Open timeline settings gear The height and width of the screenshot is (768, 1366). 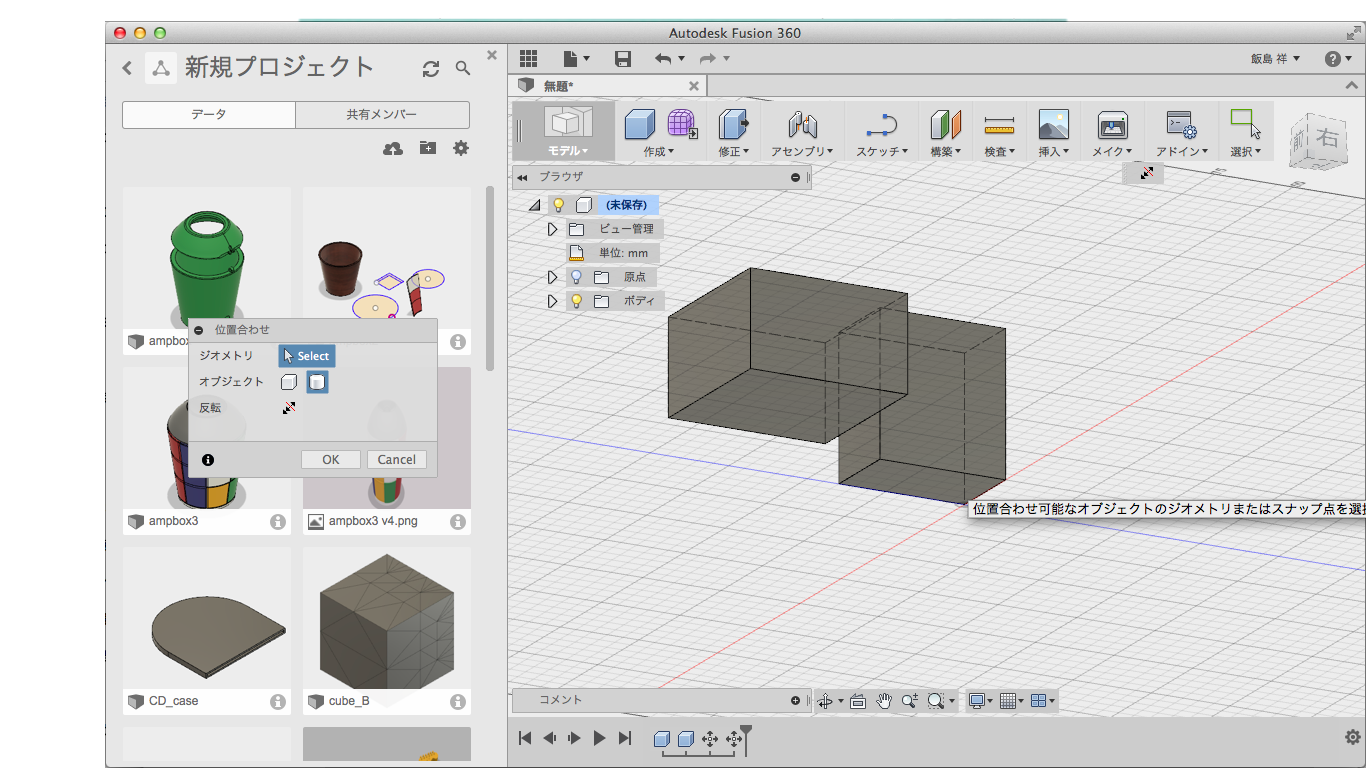click(x=1353, y=738)
